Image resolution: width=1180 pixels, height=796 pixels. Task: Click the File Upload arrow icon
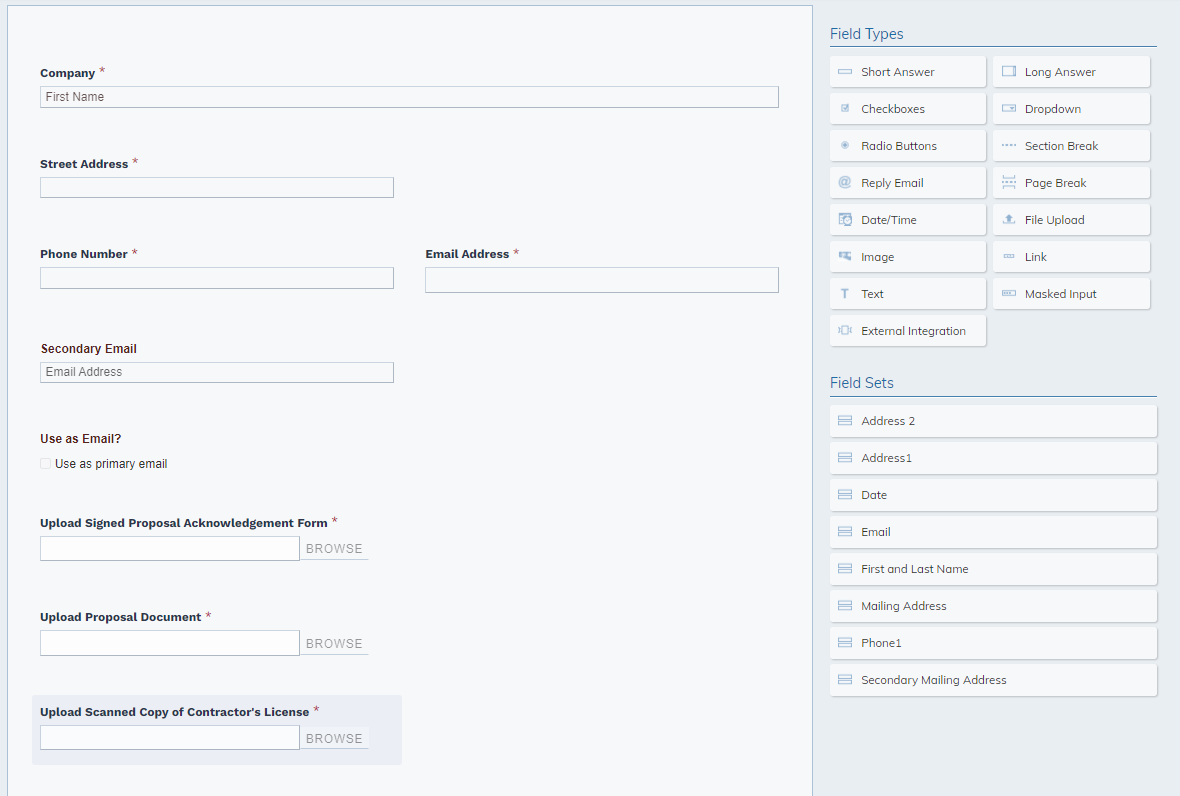click(x=1008, y=219)
